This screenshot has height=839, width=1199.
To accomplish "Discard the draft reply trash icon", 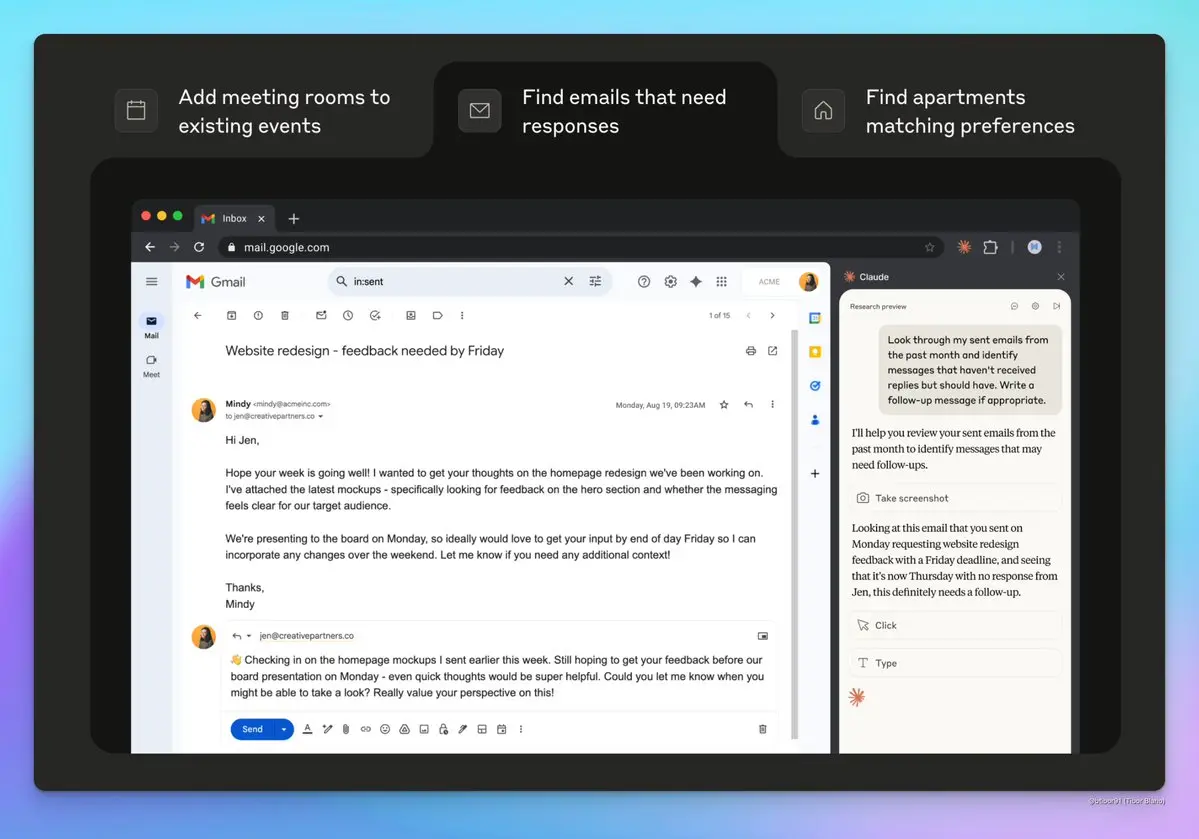I will [762, 729].
